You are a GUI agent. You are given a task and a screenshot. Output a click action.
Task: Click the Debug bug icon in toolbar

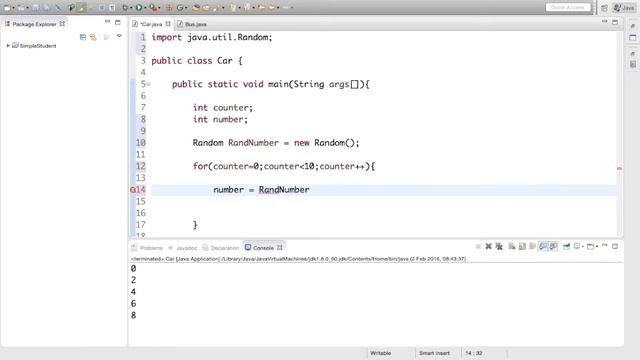point(126,7)
